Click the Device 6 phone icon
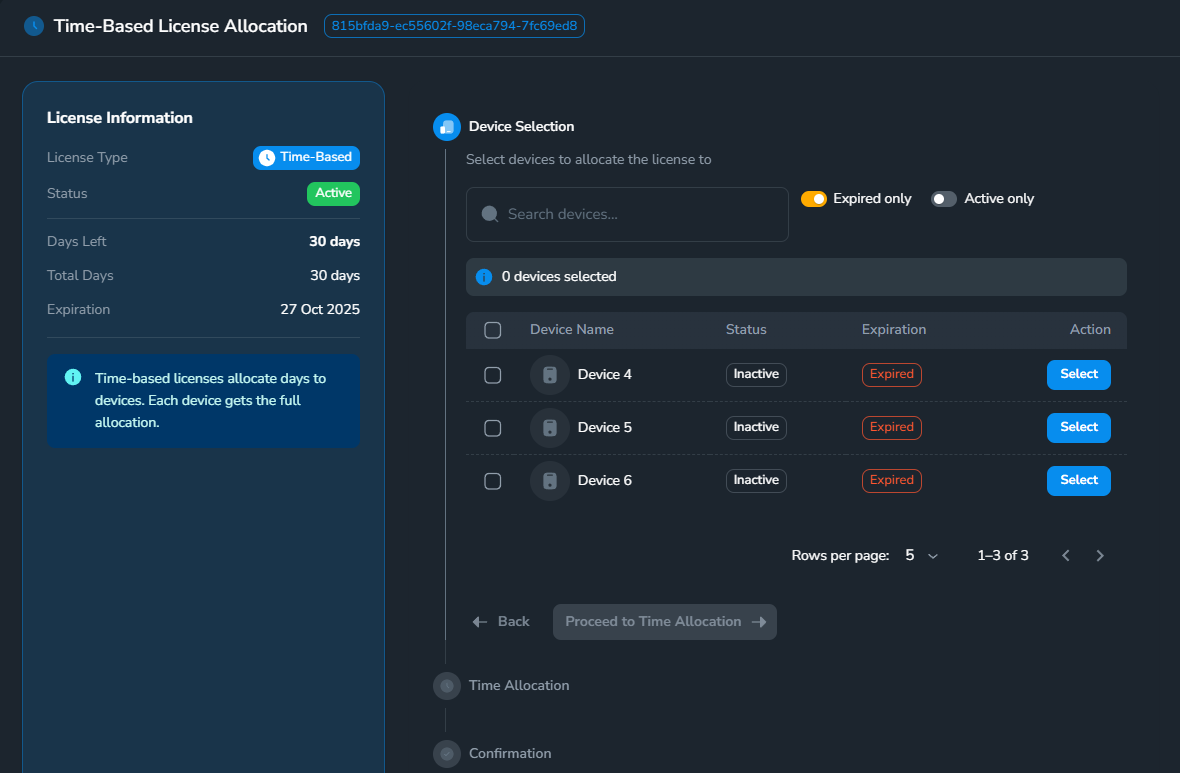 [x=549, y=481]
